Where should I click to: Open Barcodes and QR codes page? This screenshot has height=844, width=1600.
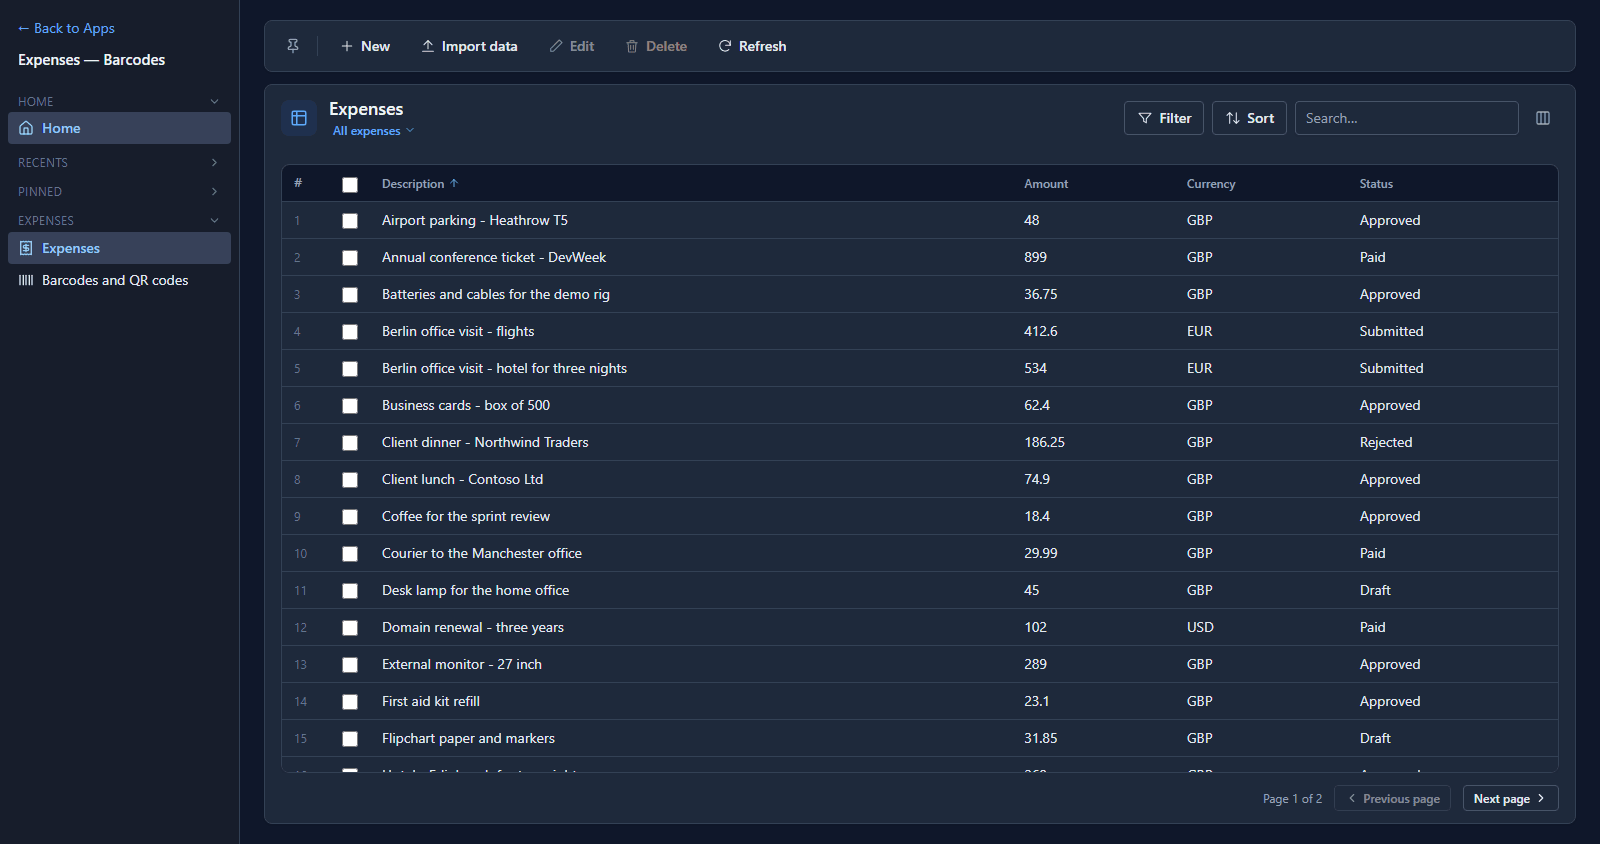coord(119,280)
